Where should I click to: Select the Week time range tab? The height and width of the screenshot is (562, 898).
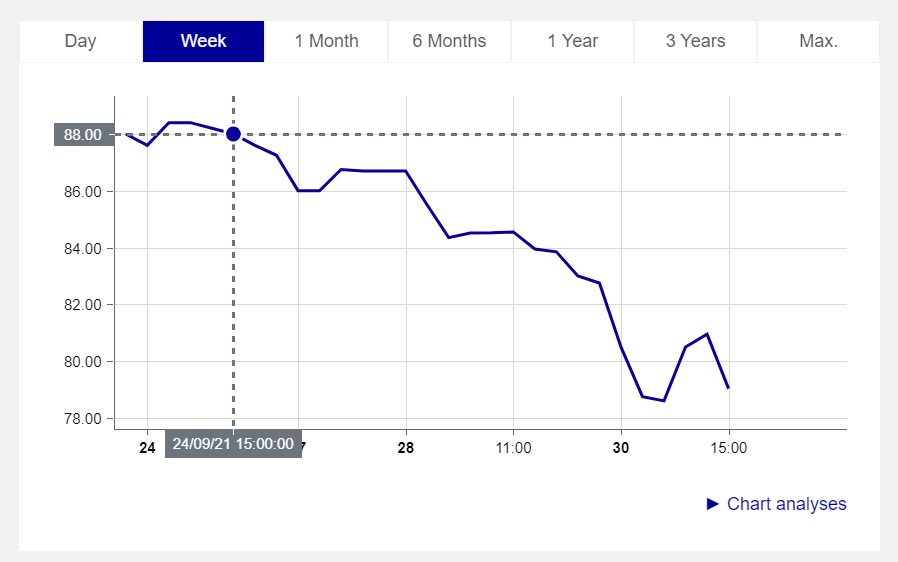(203, 41)
